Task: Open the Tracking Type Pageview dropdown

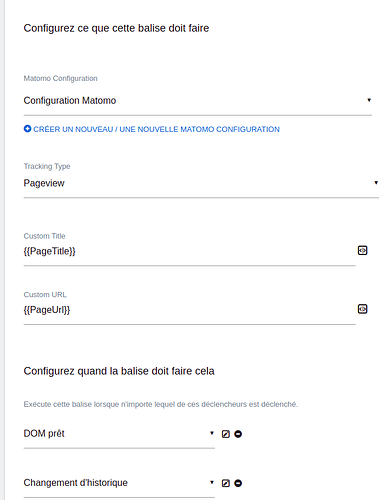Action: coord(201,183)
